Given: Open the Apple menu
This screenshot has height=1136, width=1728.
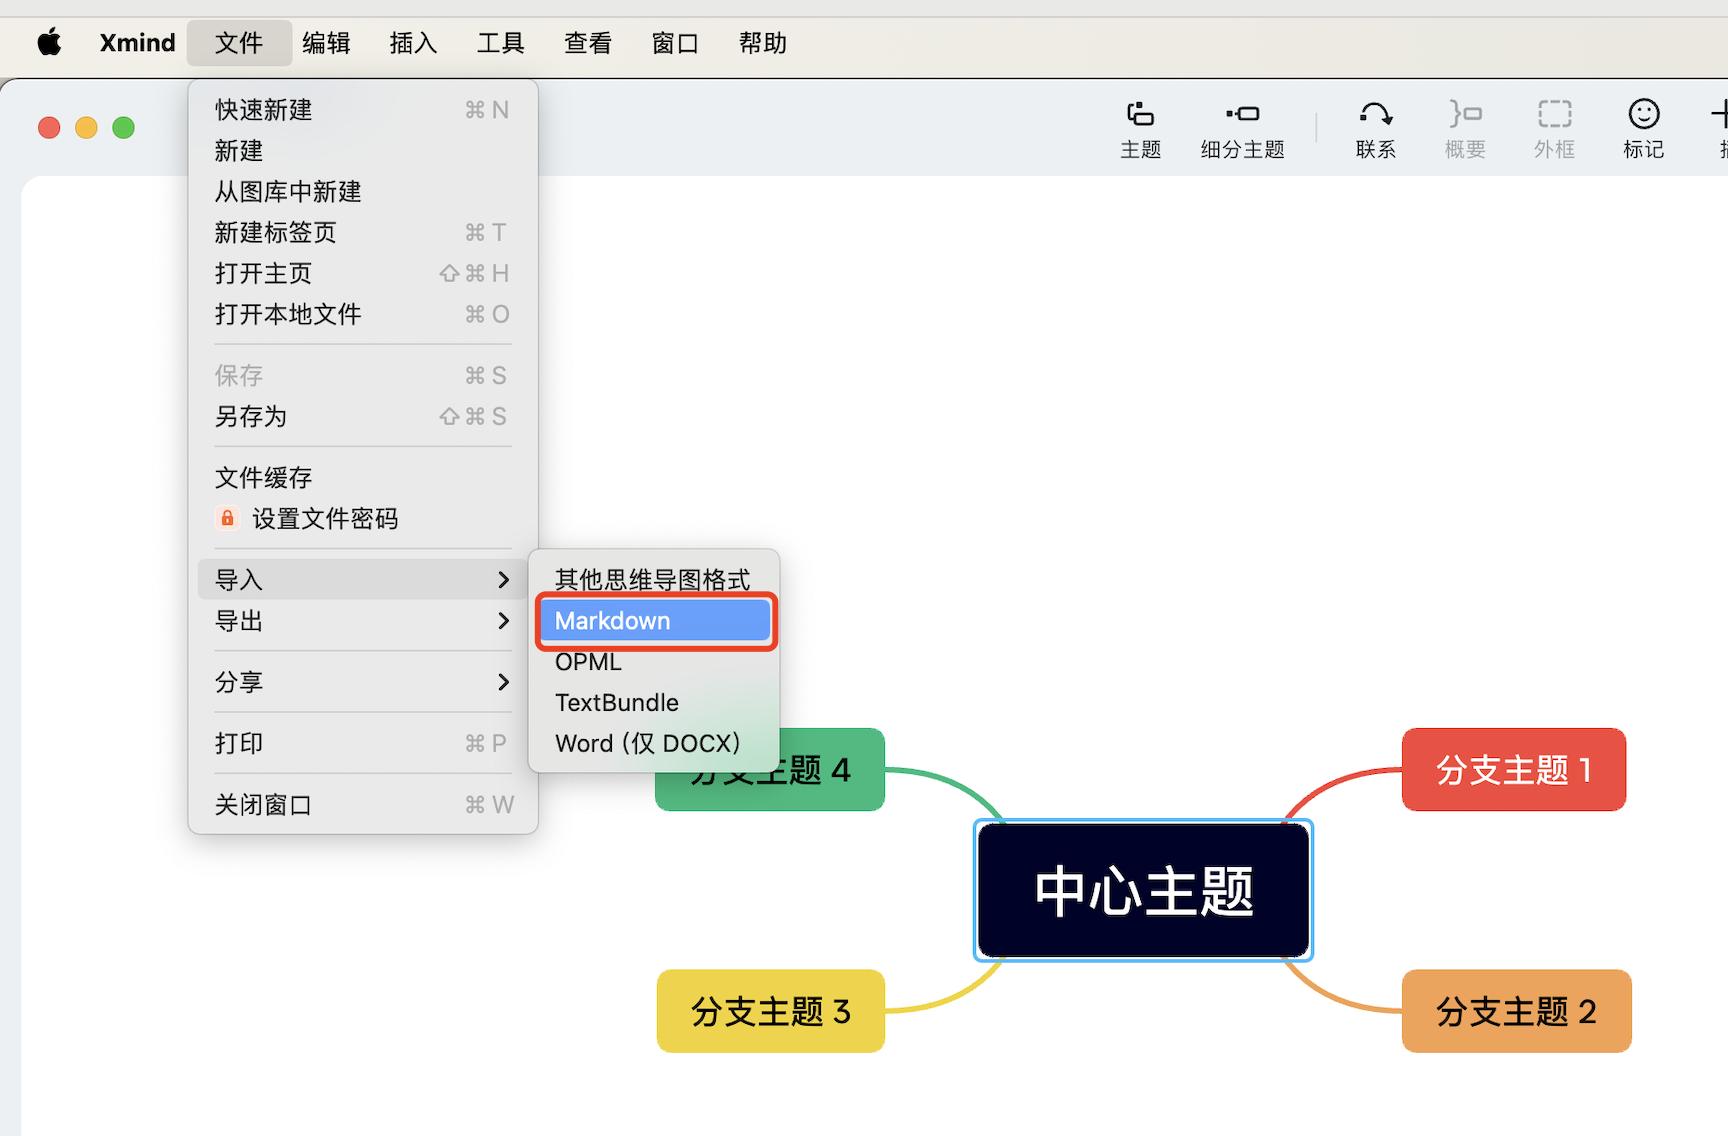Looking at the screenshot, I should click(49, 42).
